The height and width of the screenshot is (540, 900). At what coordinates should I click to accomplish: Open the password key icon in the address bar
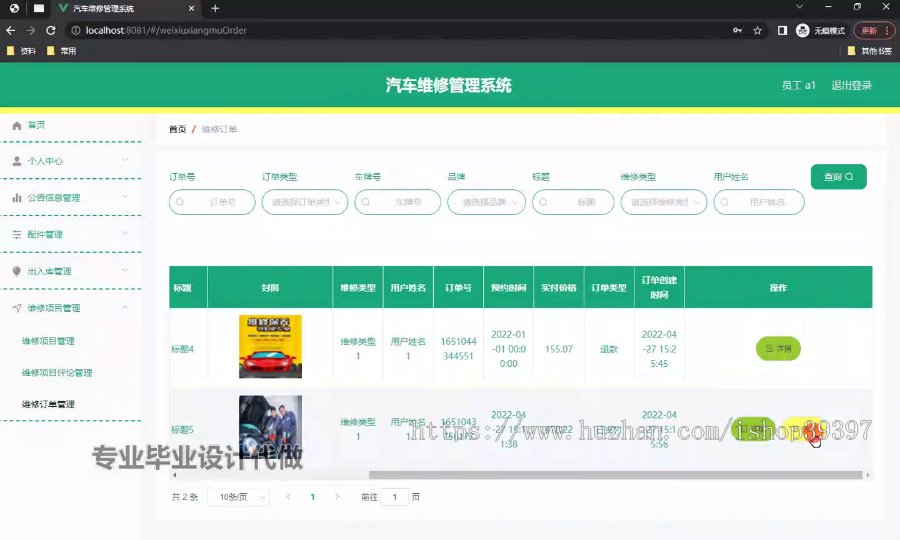pos(738,30)
